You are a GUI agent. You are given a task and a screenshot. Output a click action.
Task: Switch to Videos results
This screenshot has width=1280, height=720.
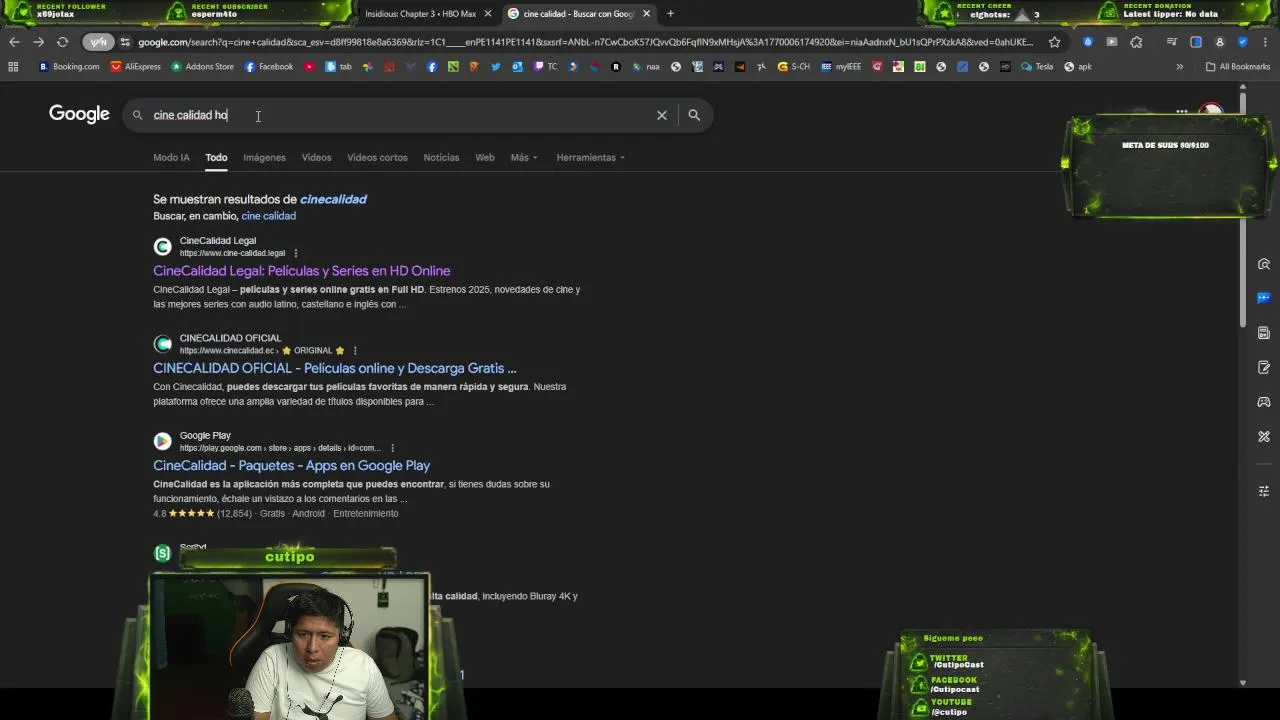pyautogui.click(x=316, y=157)
